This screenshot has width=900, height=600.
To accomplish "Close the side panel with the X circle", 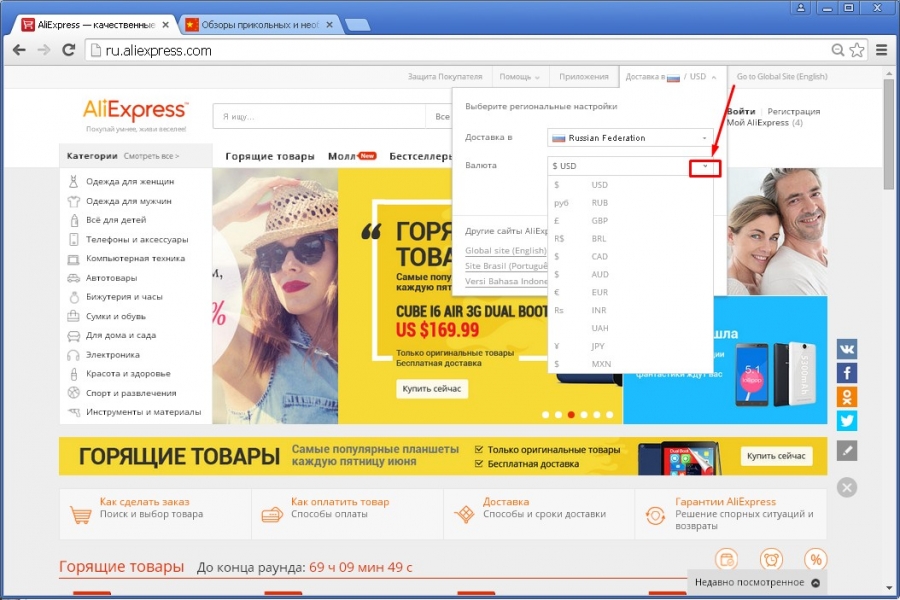I will pos(847,487).
